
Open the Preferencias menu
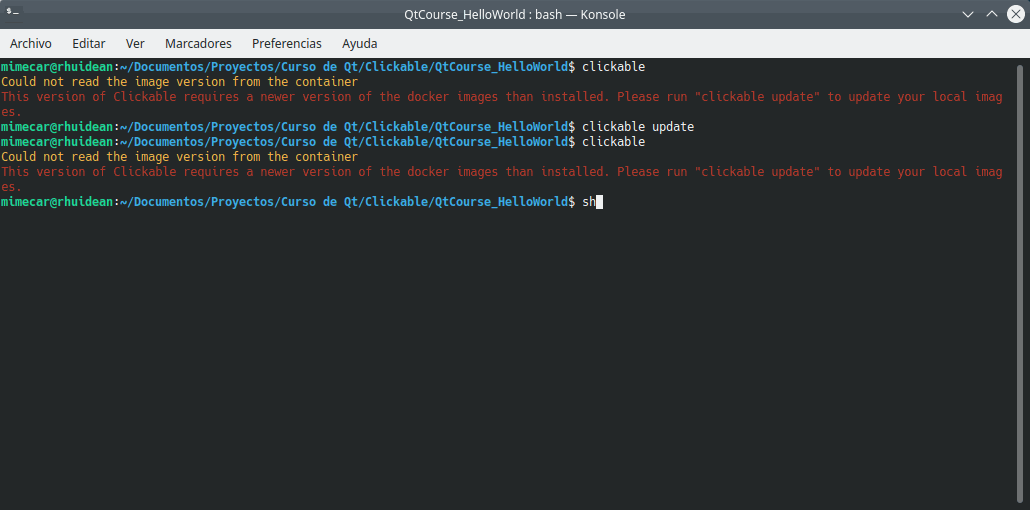pos(287,43)
